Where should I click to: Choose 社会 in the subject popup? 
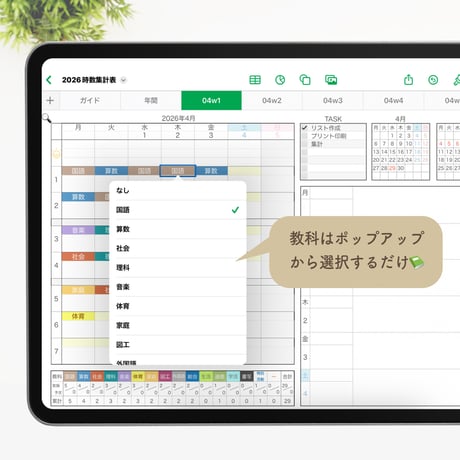pos(178,248)
